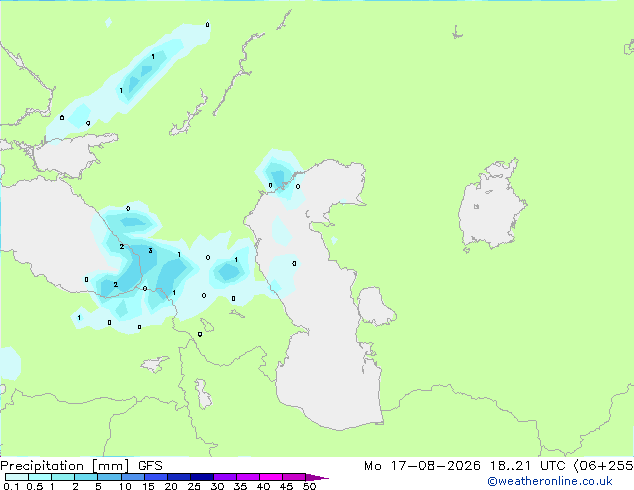Click the 20–25 mm legend color box
Viewport: 634px width, 490px height.
coord(178,477)
